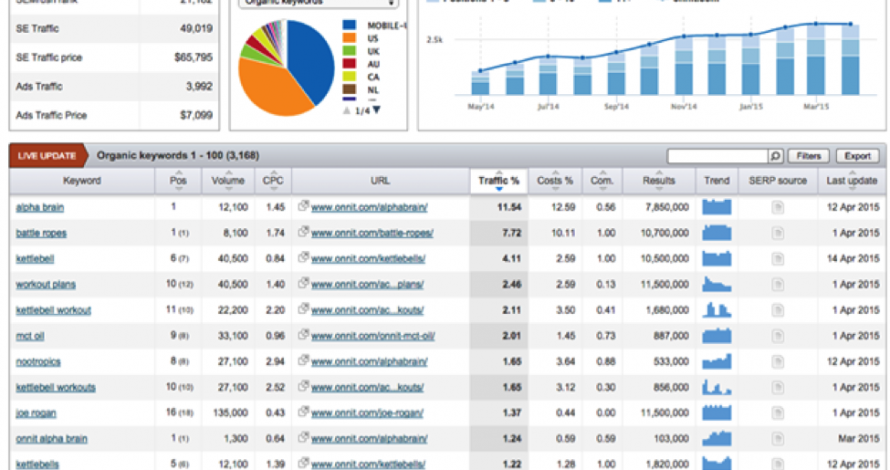The image size is (890, 470).
Task: Click the Nov'14 bar in the positions chart
Action: (683, 66)
